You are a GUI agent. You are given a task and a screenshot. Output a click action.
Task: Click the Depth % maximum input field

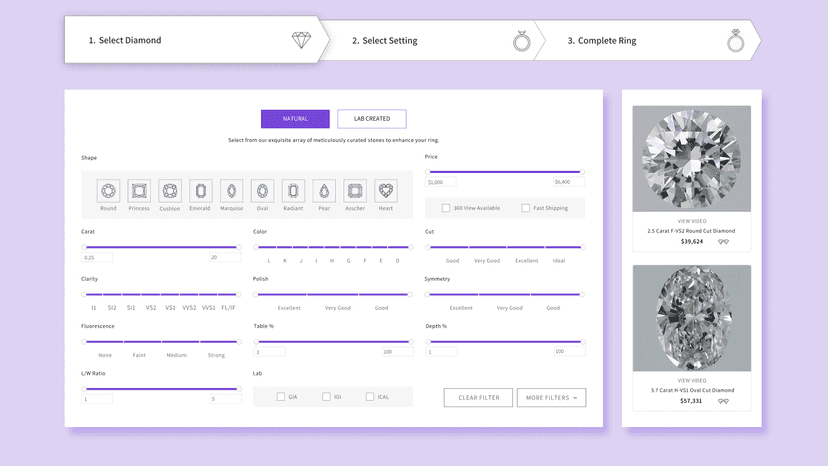569,351
